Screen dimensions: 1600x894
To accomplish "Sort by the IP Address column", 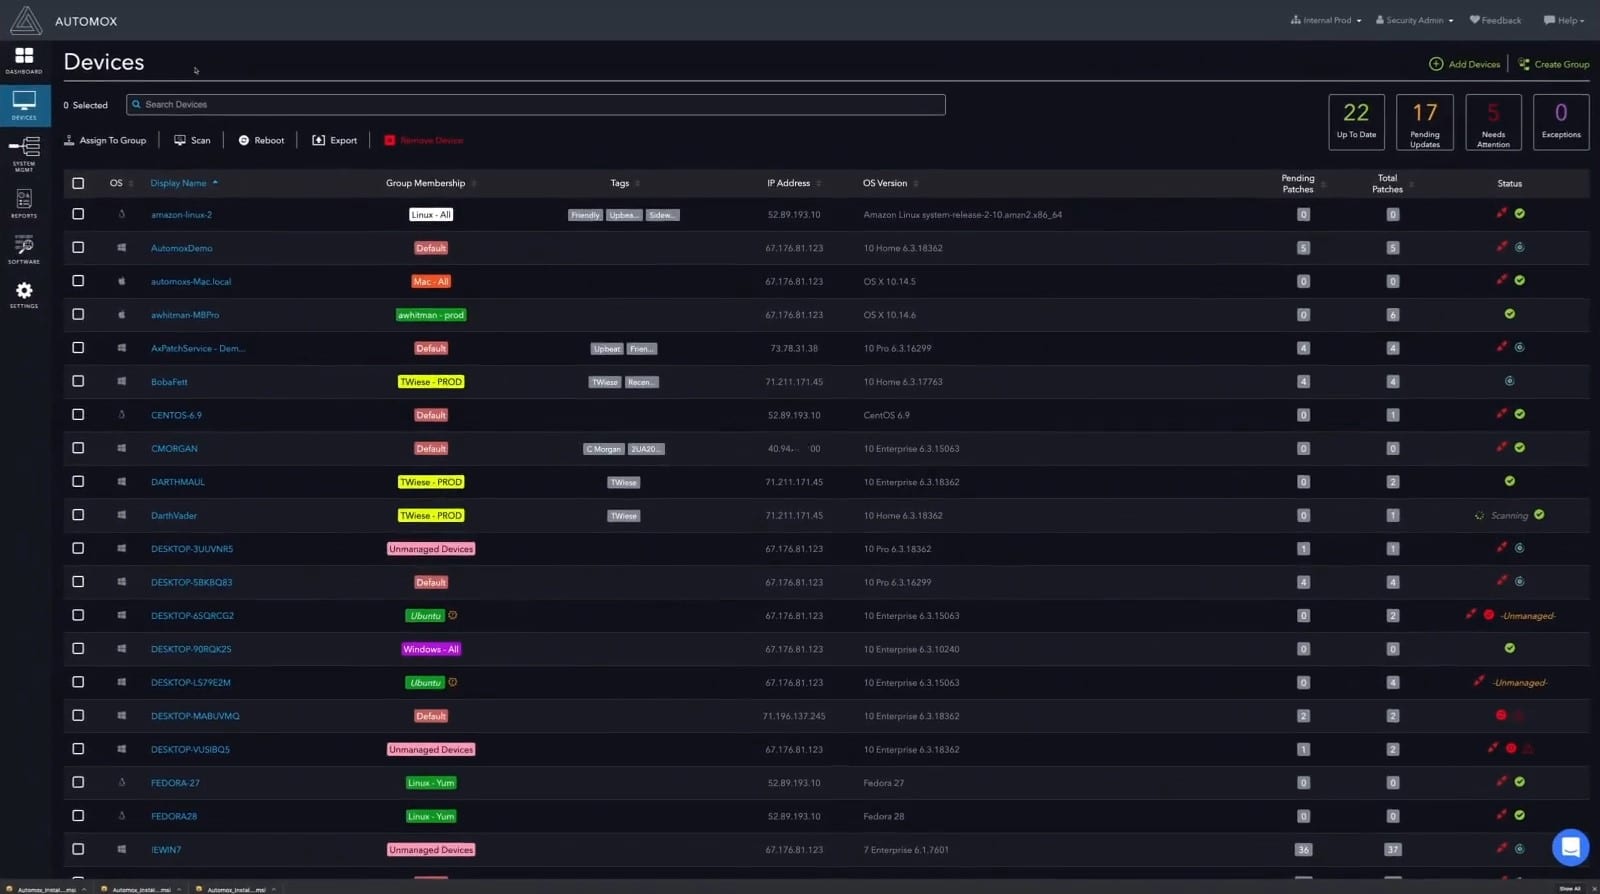I will [x=794, y=183].
